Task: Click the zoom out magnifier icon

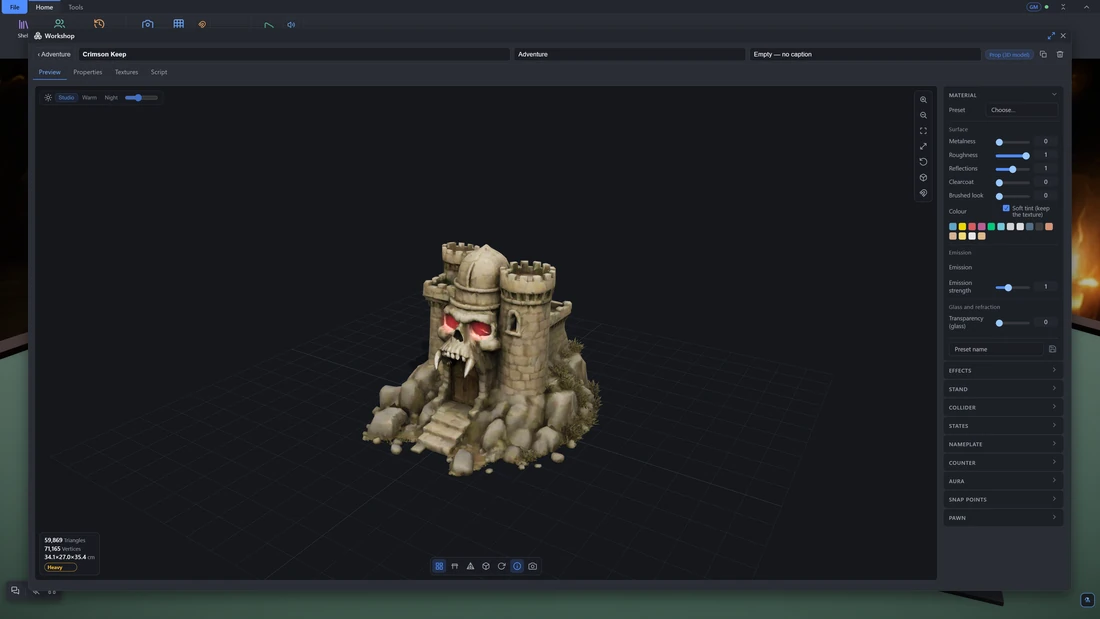Action: pos(923,115)
